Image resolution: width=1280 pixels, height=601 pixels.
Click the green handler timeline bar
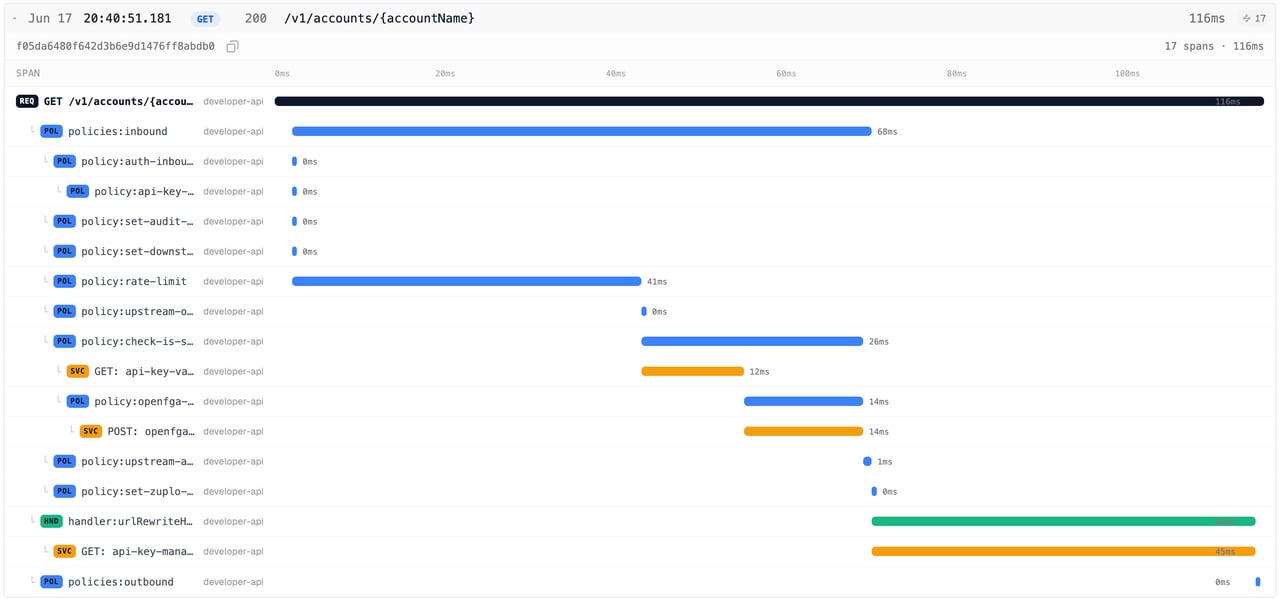pos(1063,521)
